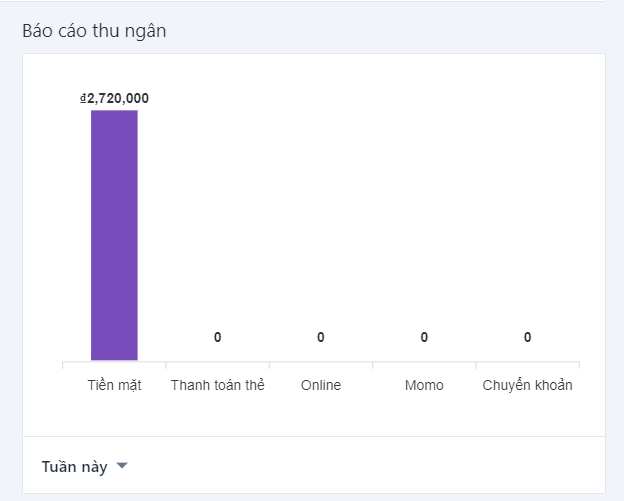Click the Chuyển khoản axis label
624x501 pixels.
click(x=527, y=385)
